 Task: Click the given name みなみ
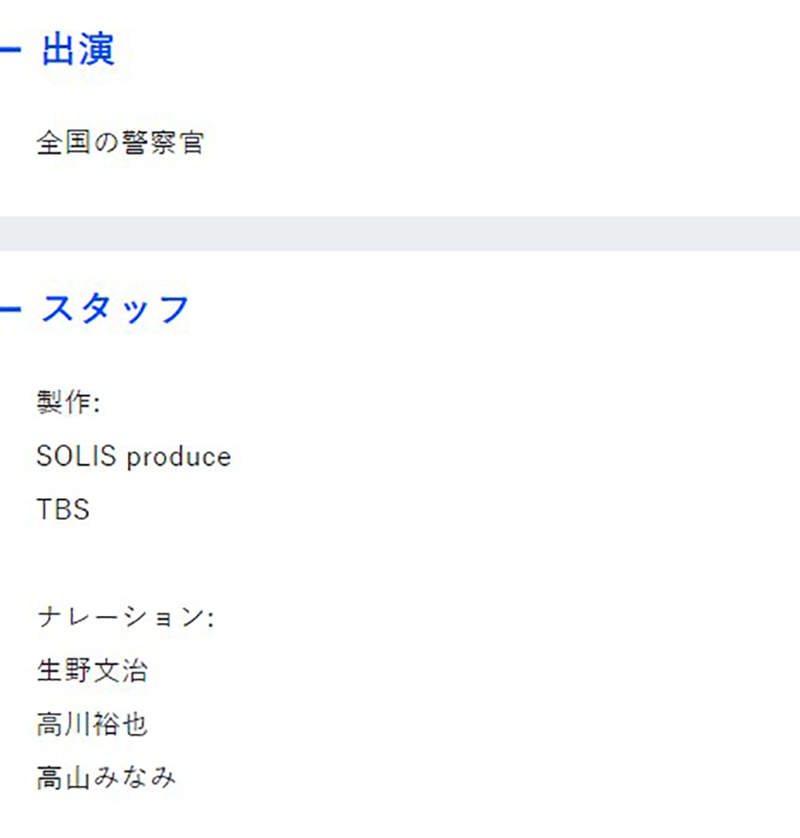coord(134,777)
